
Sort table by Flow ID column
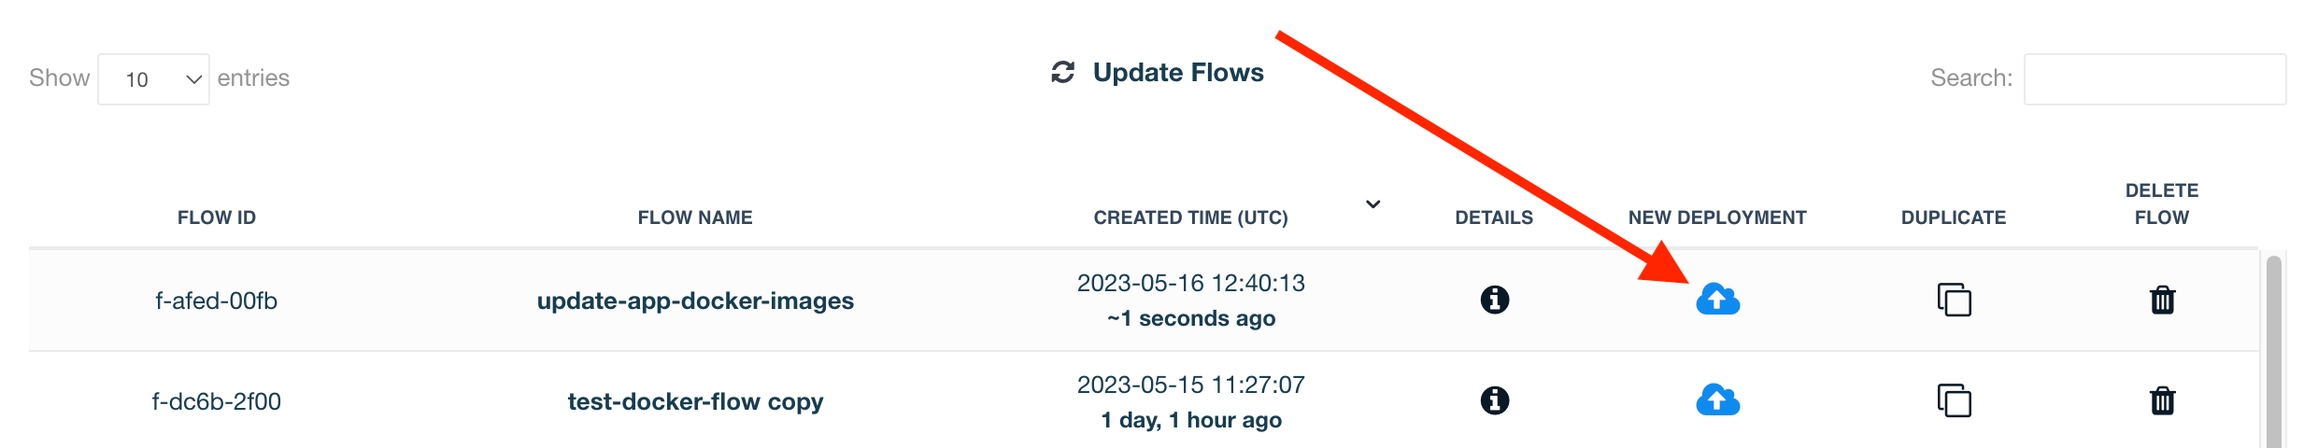point(216,217)
